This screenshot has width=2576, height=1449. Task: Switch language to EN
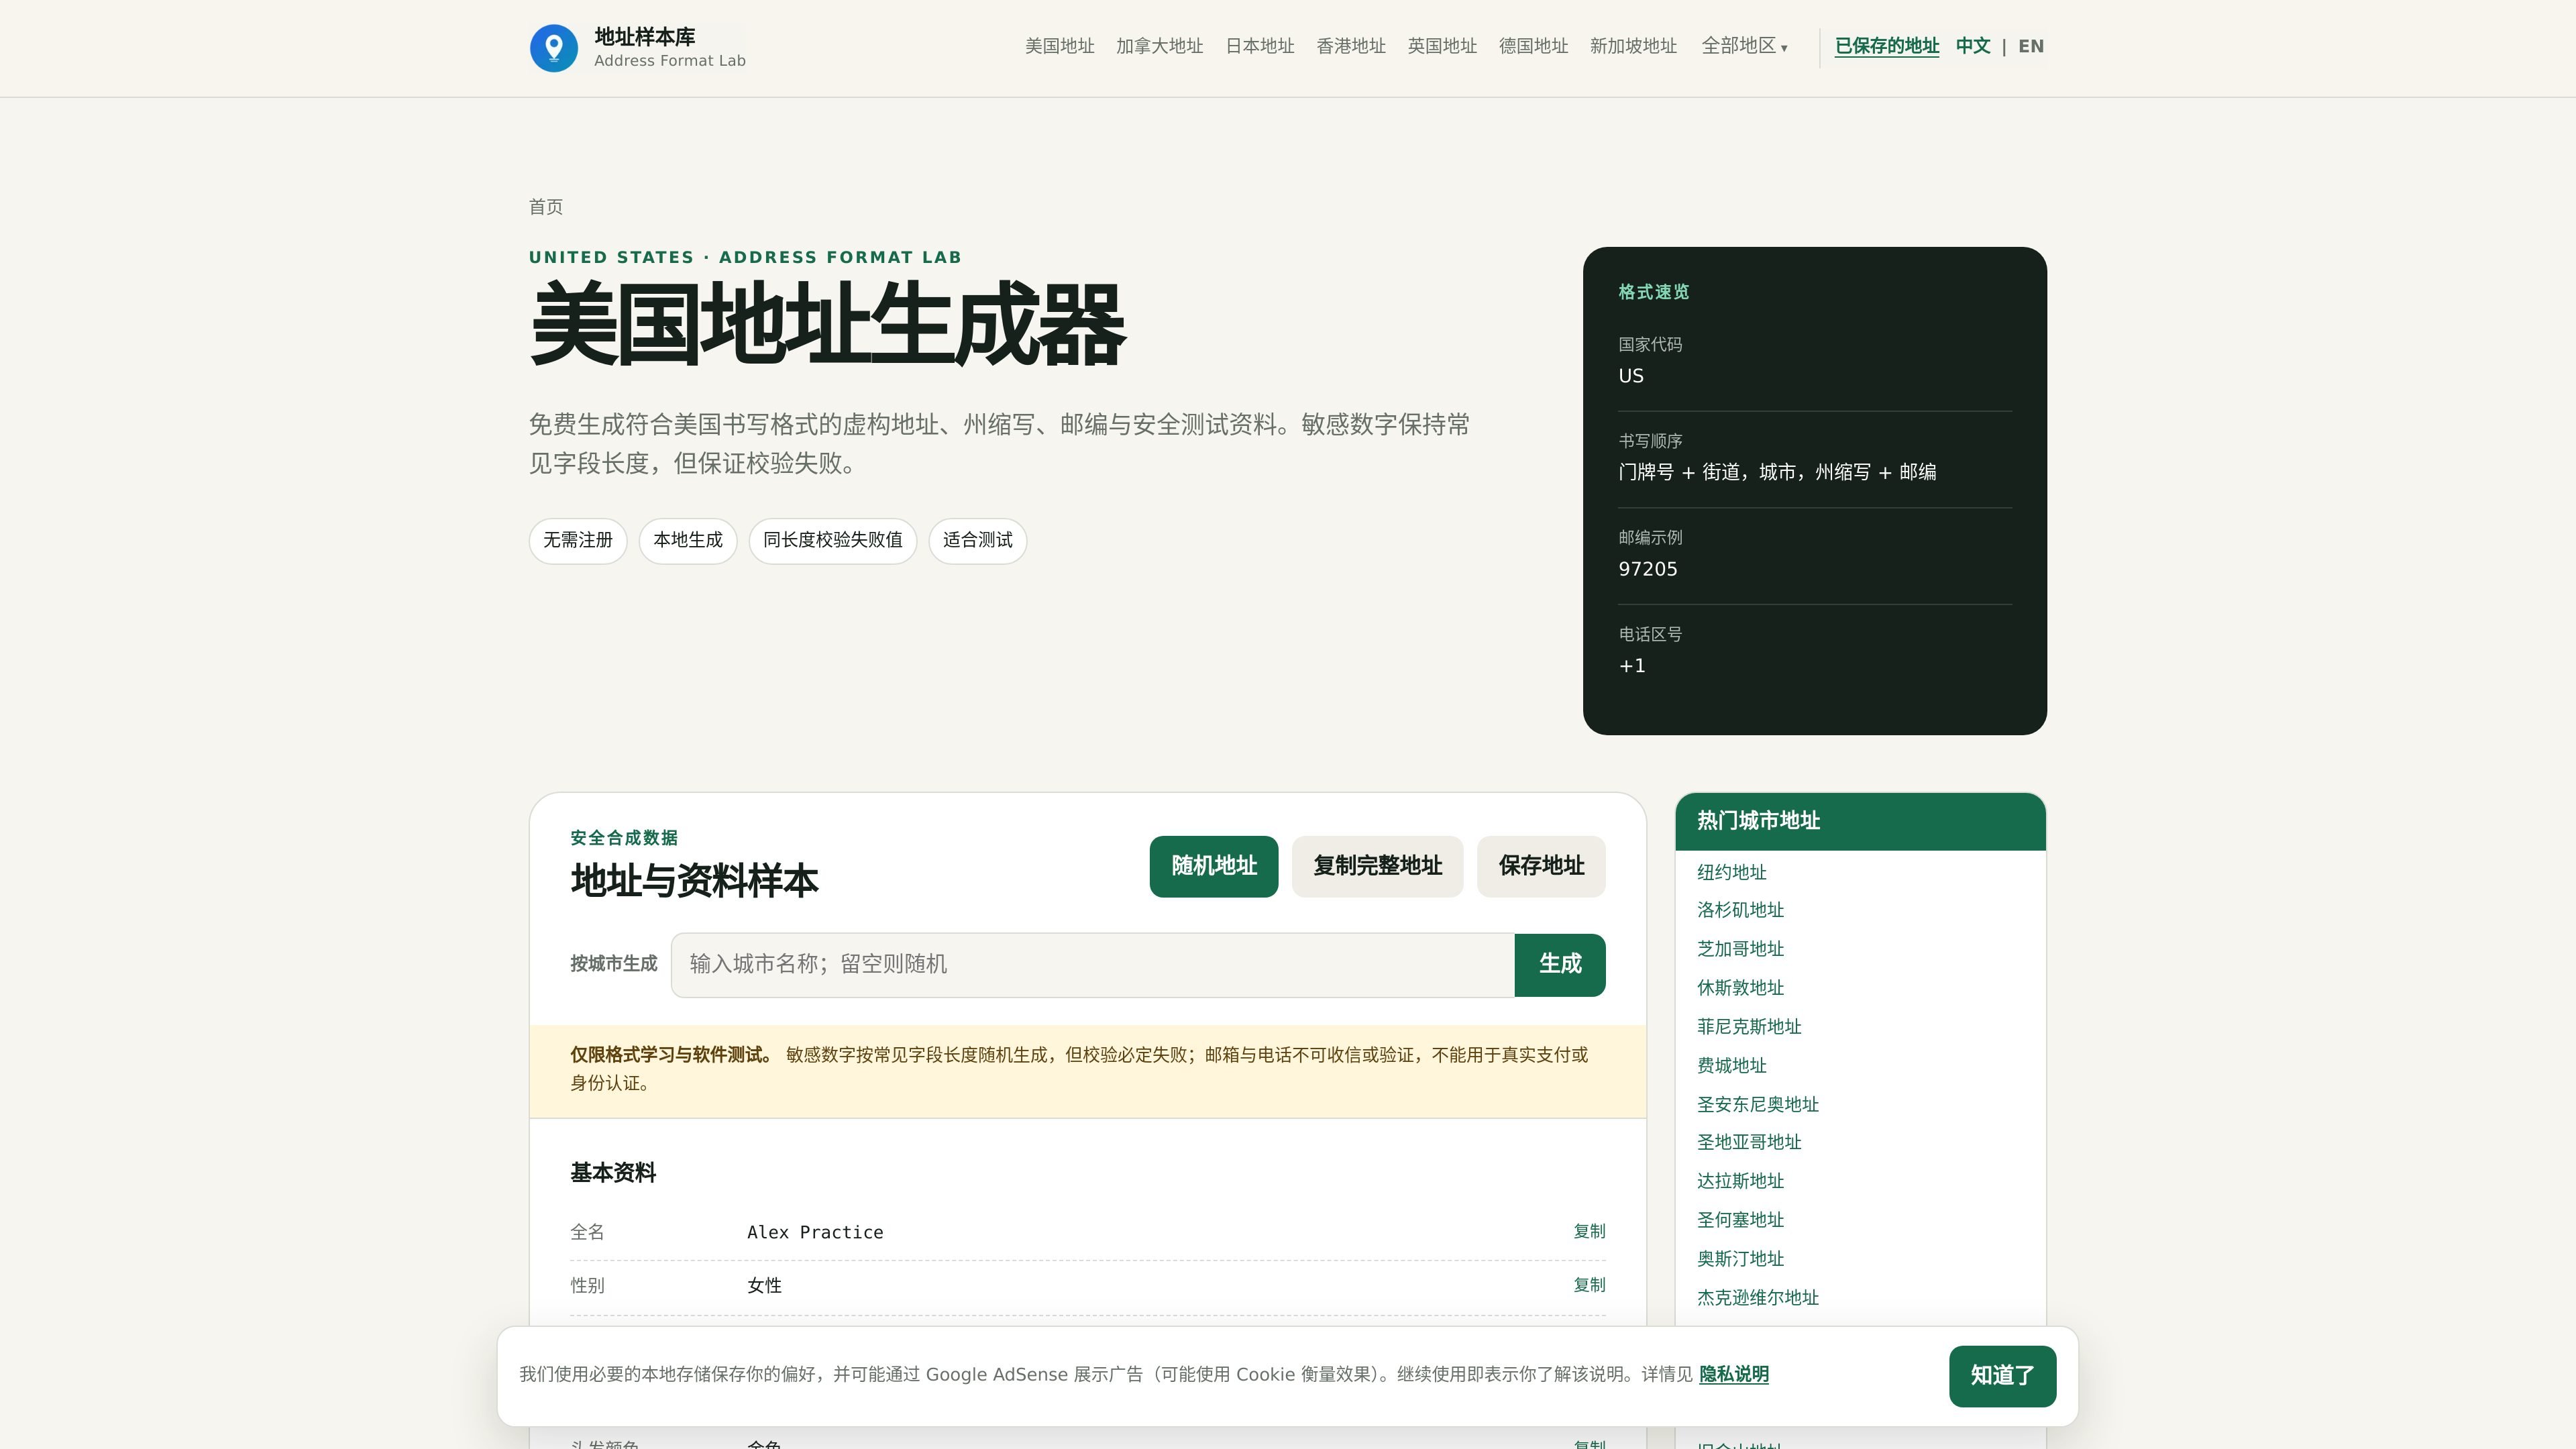click(x=2030, y=46)
